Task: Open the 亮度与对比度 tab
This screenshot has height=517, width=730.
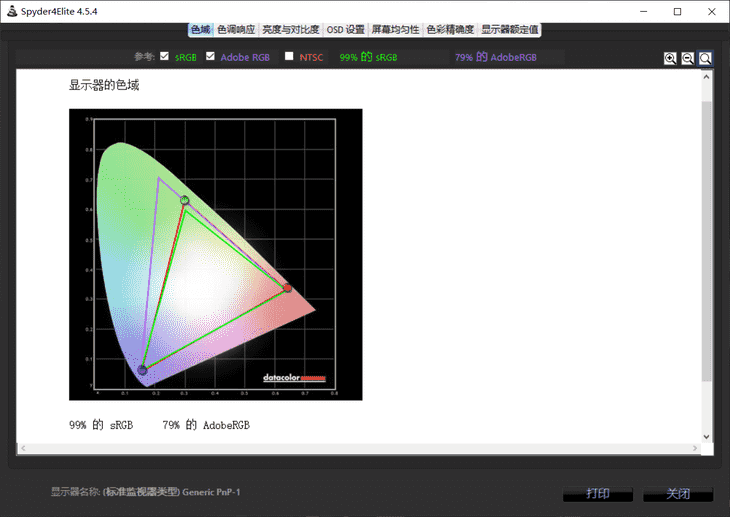Action: (x=291, y=30)
